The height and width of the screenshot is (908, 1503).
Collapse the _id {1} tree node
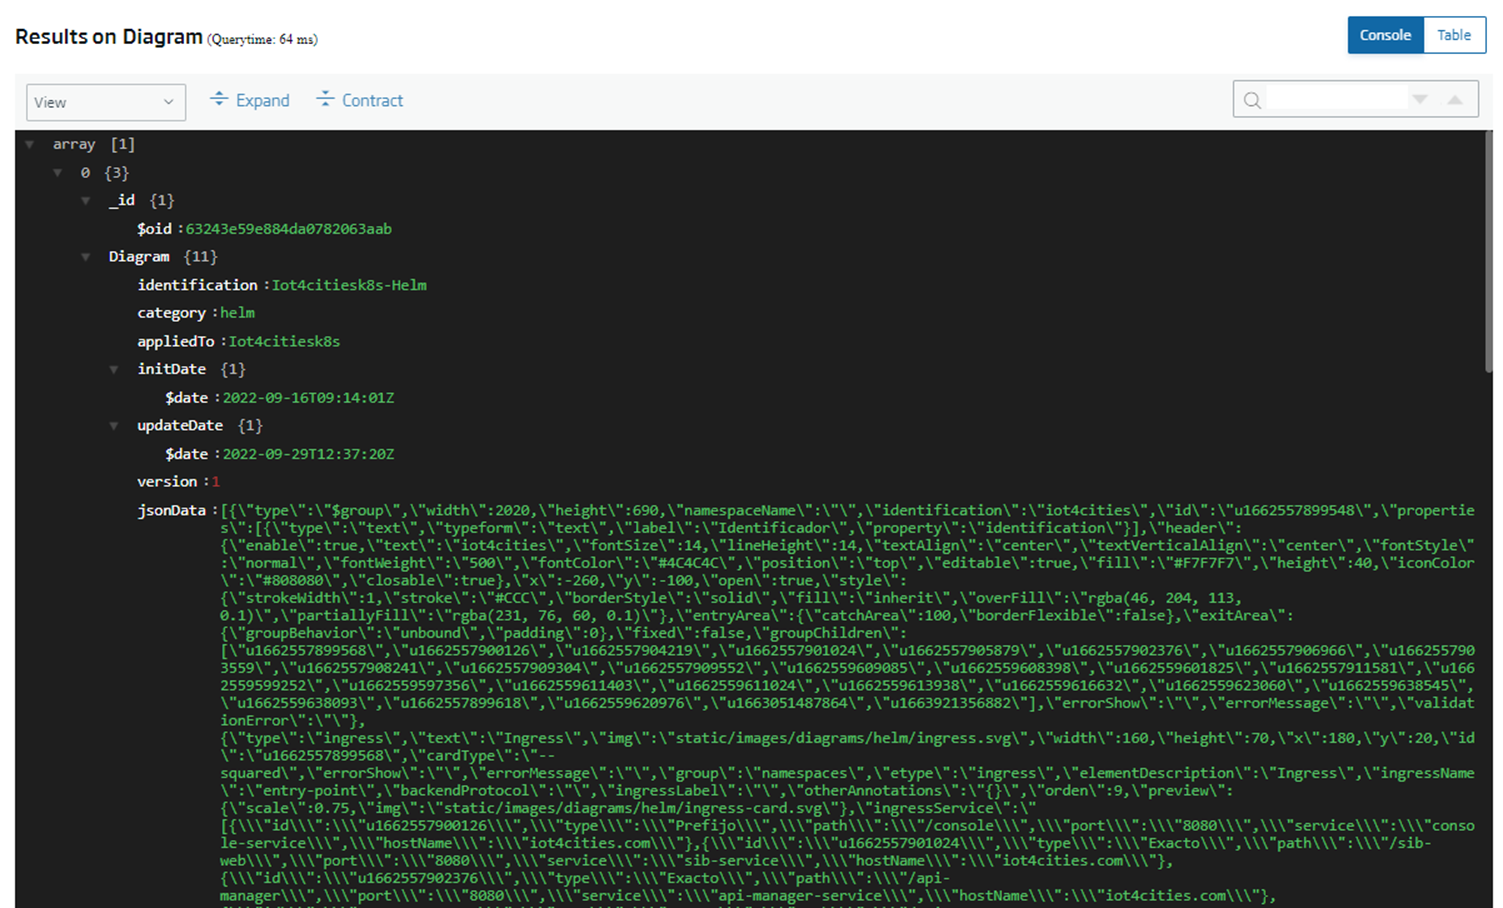tap(86, 200)
